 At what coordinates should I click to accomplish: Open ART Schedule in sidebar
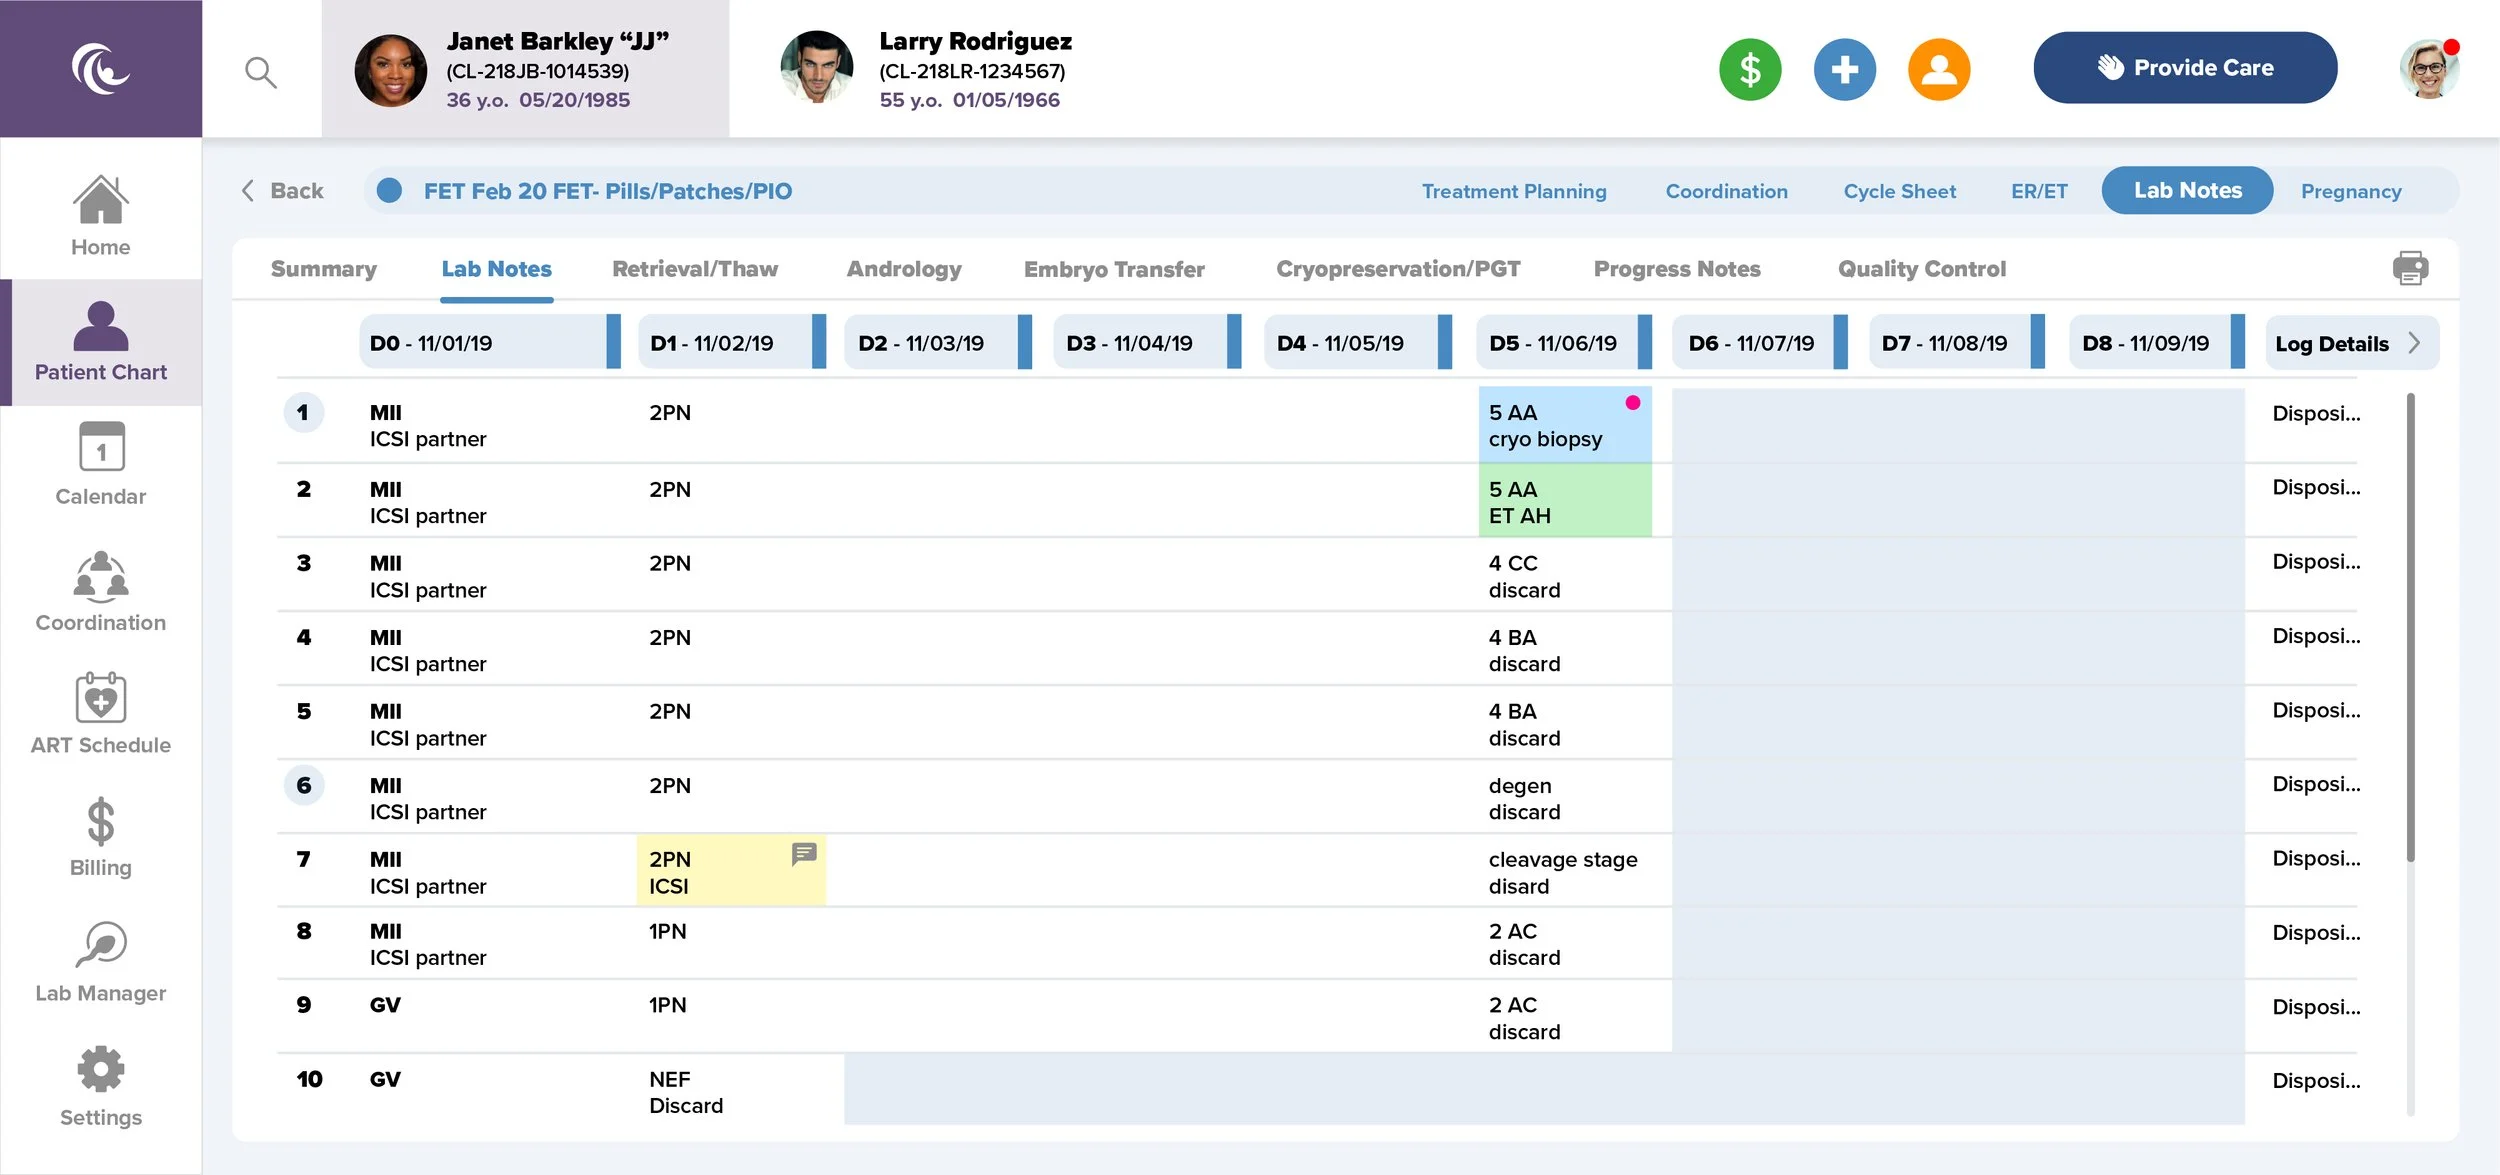click(x=100, y=714)
